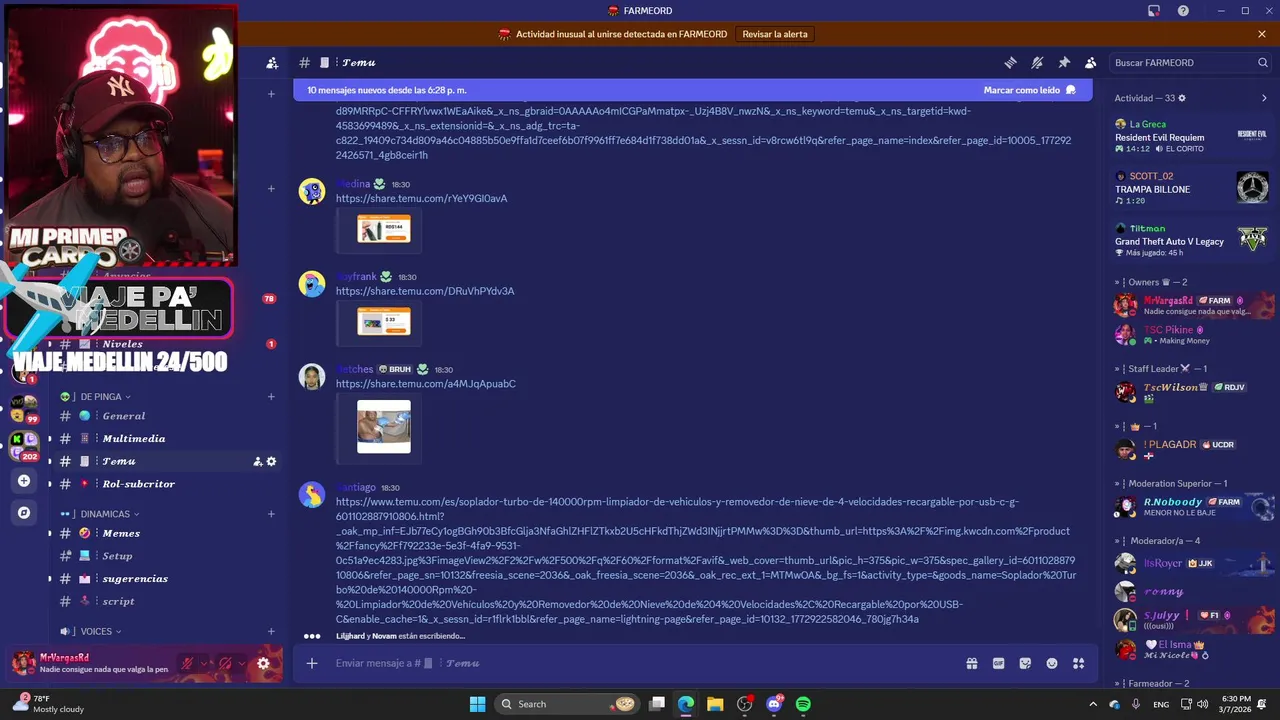The height and width of the screenshot is (720, 1280).
Task: Open the GIF picker
Action: point(998,663)
